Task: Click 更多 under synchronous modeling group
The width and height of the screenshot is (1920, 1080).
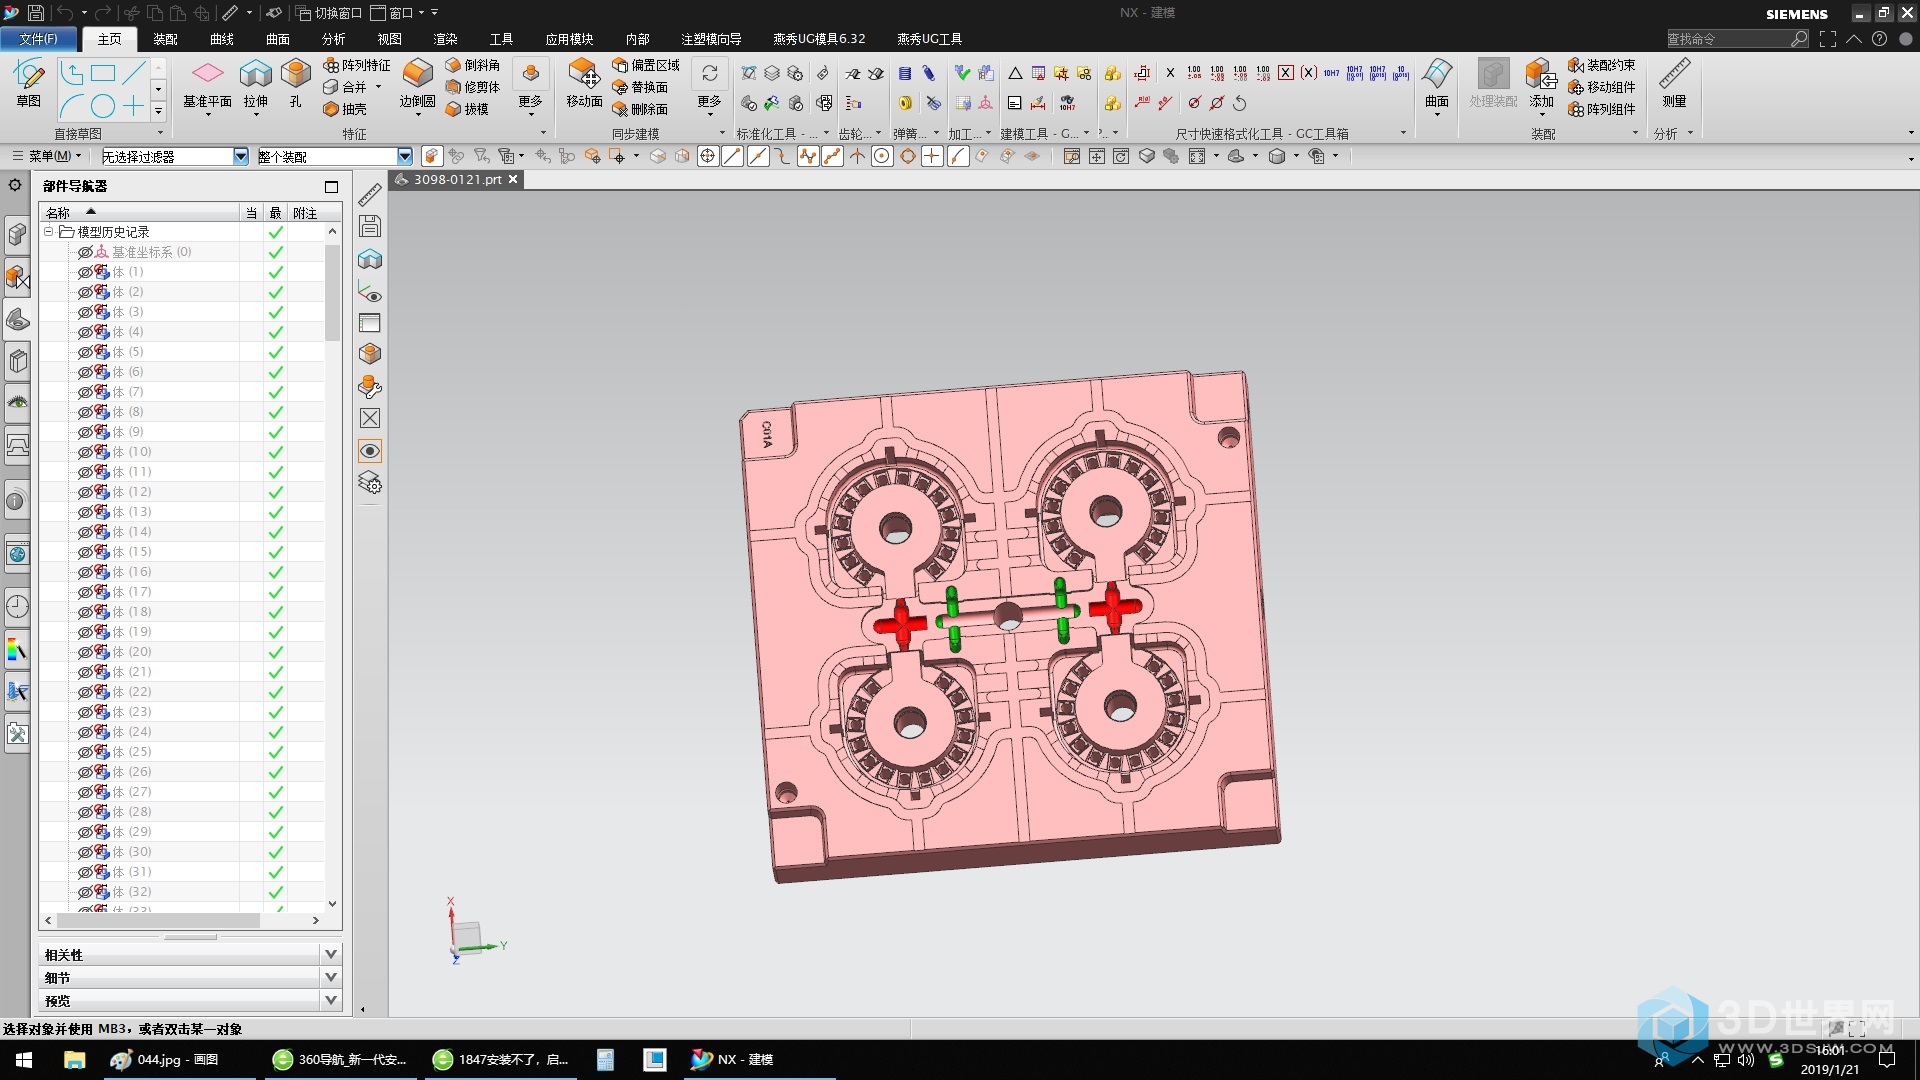Action: pyautogui.click(x=709, y=85)
